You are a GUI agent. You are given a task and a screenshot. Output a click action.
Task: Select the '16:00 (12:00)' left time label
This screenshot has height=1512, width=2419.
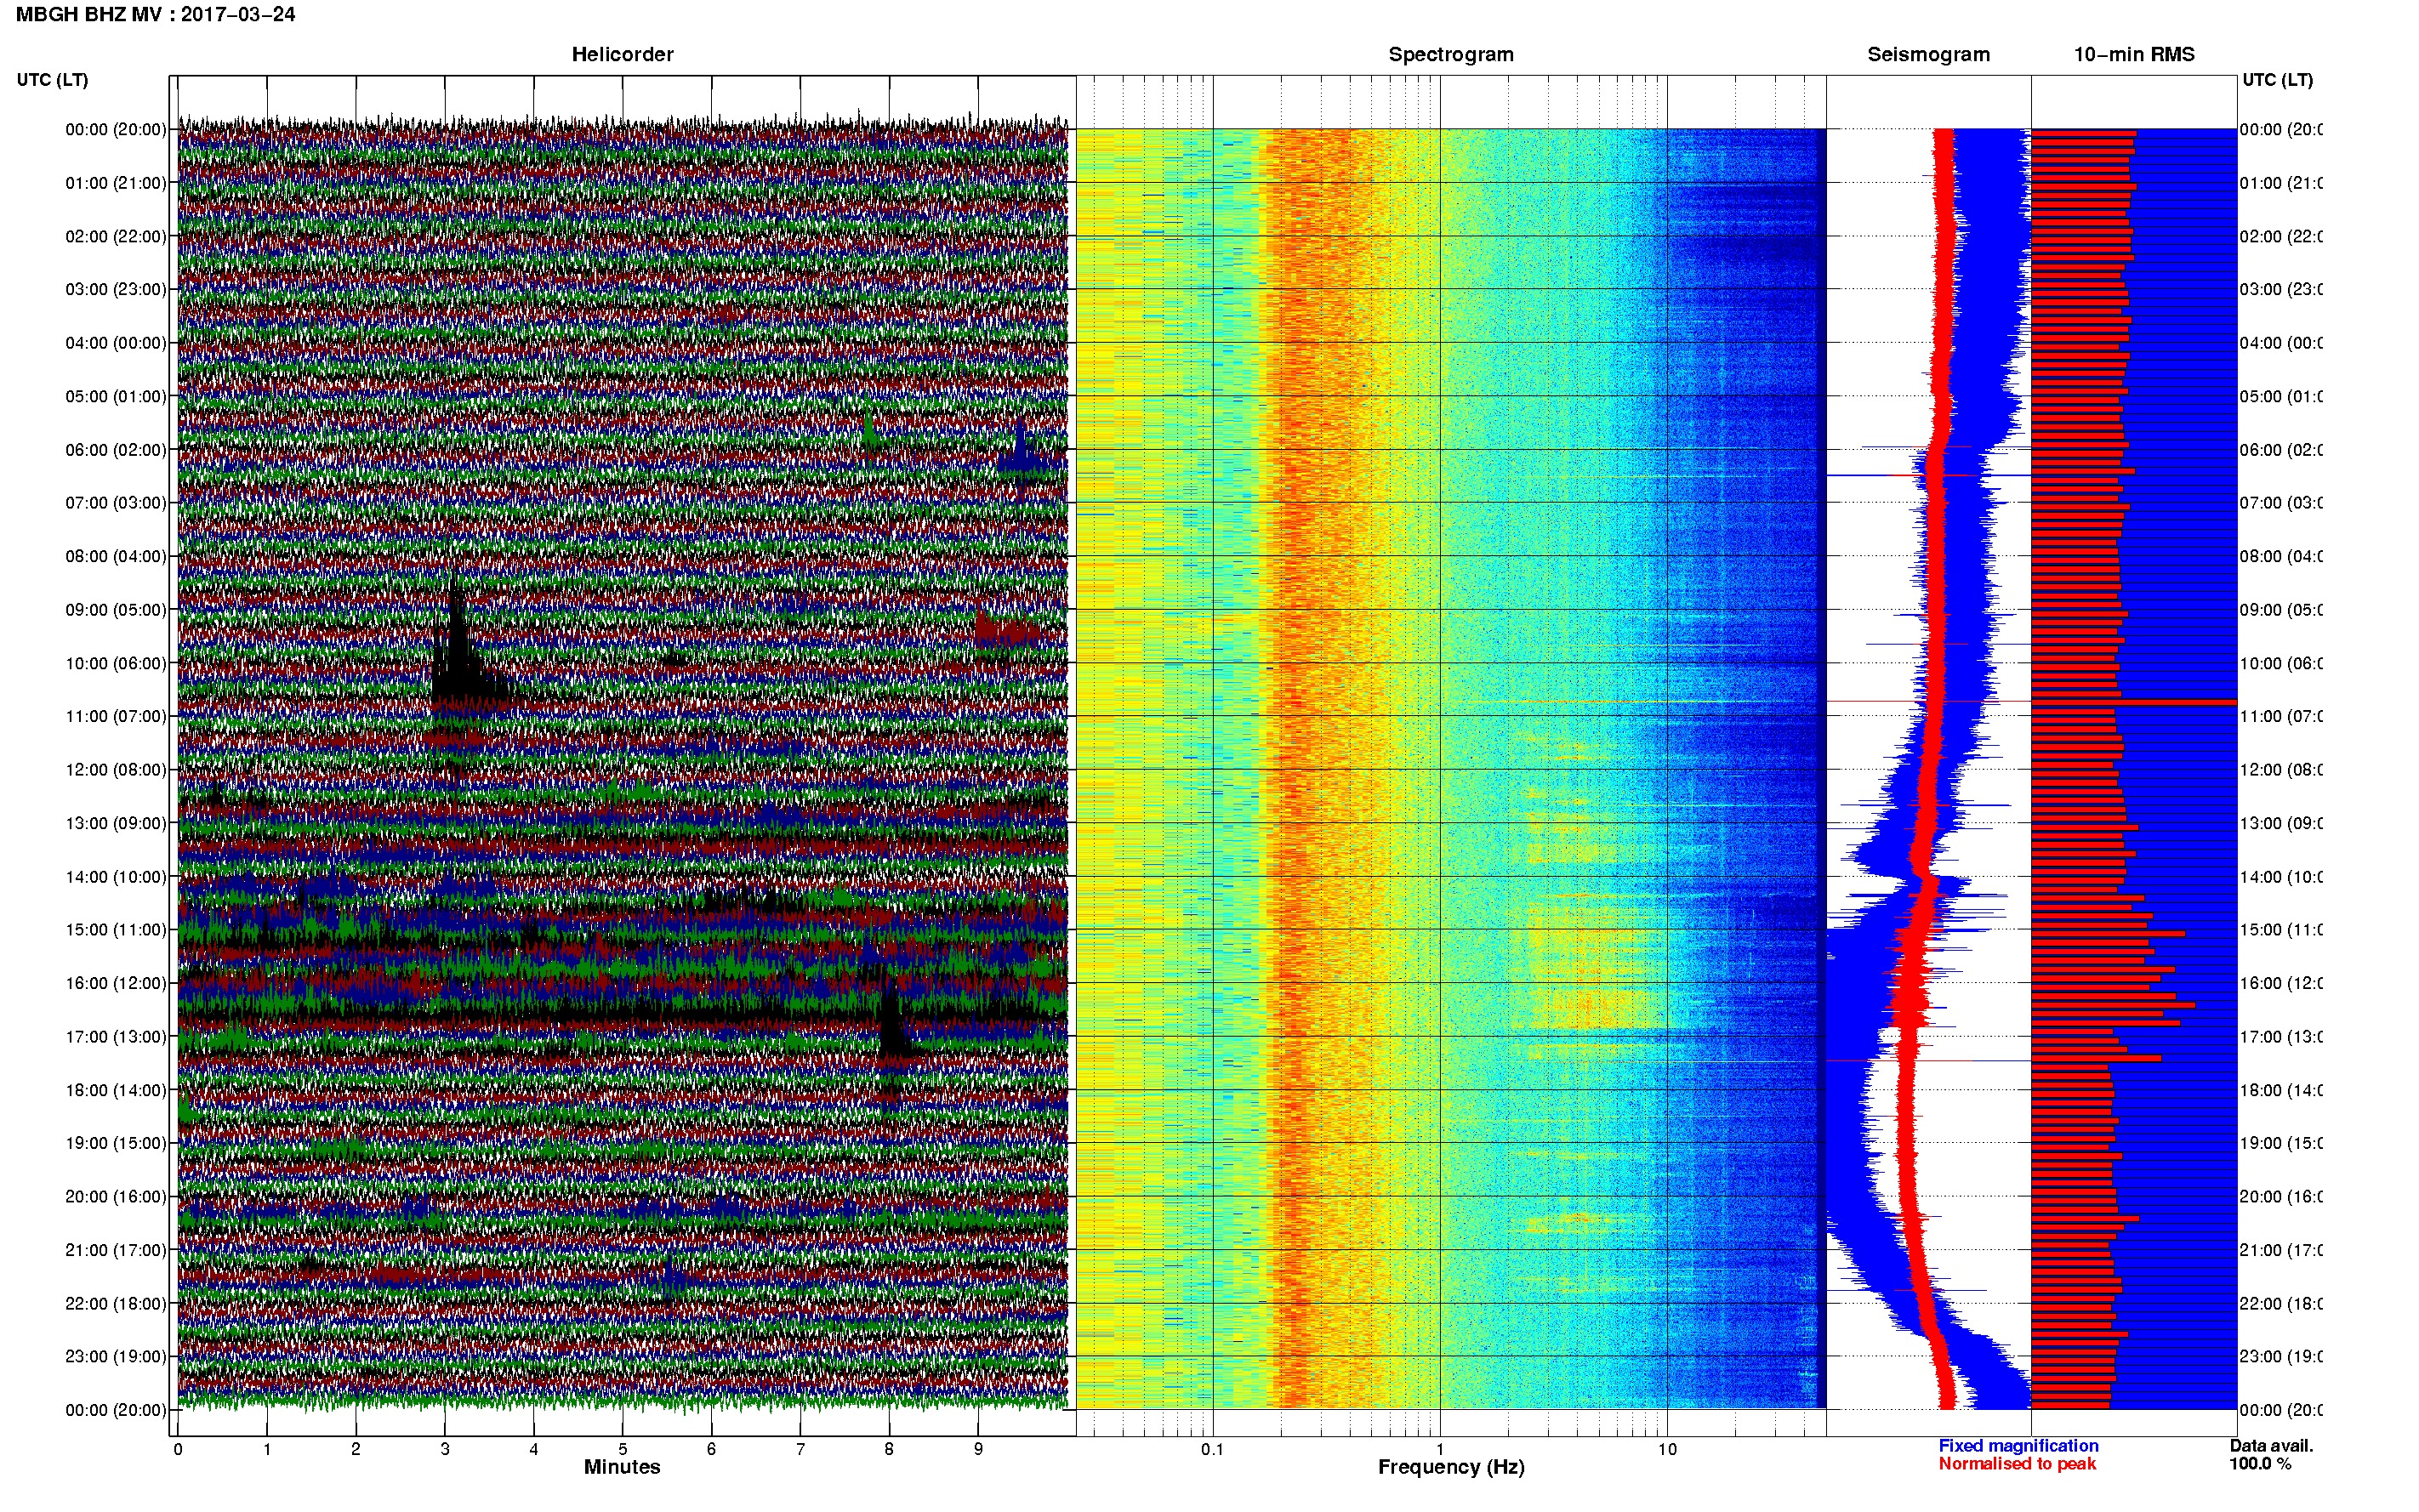[115, 983]
